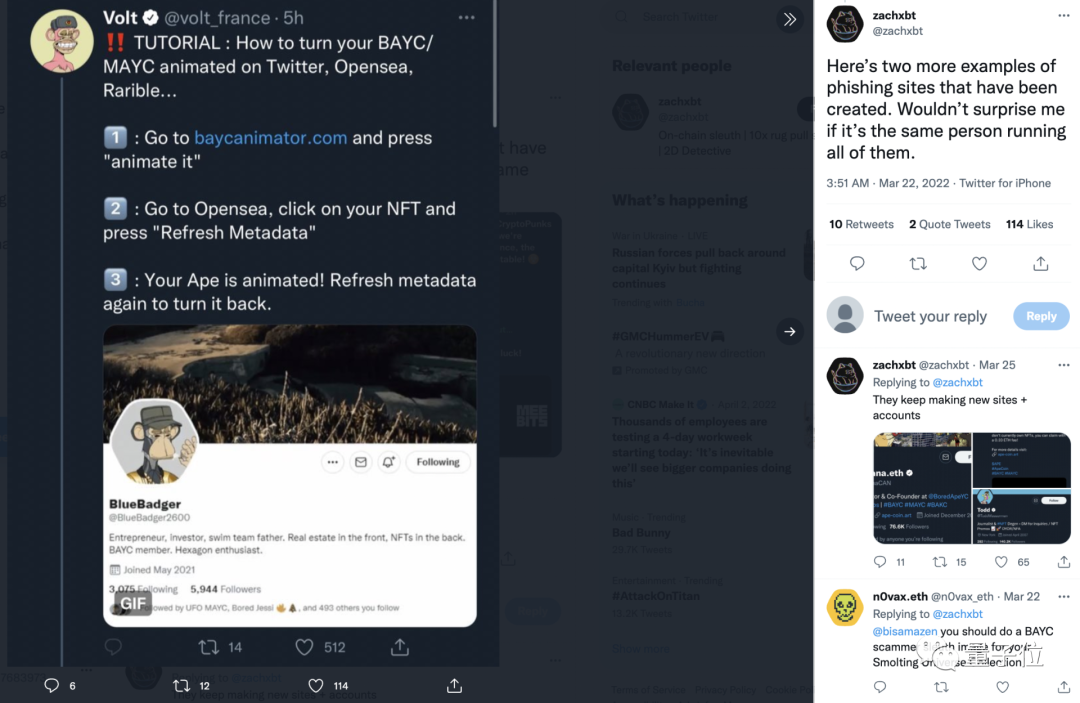
Task: Retweet zachxbt's main tweet in right panel
Action: [918, 263]
